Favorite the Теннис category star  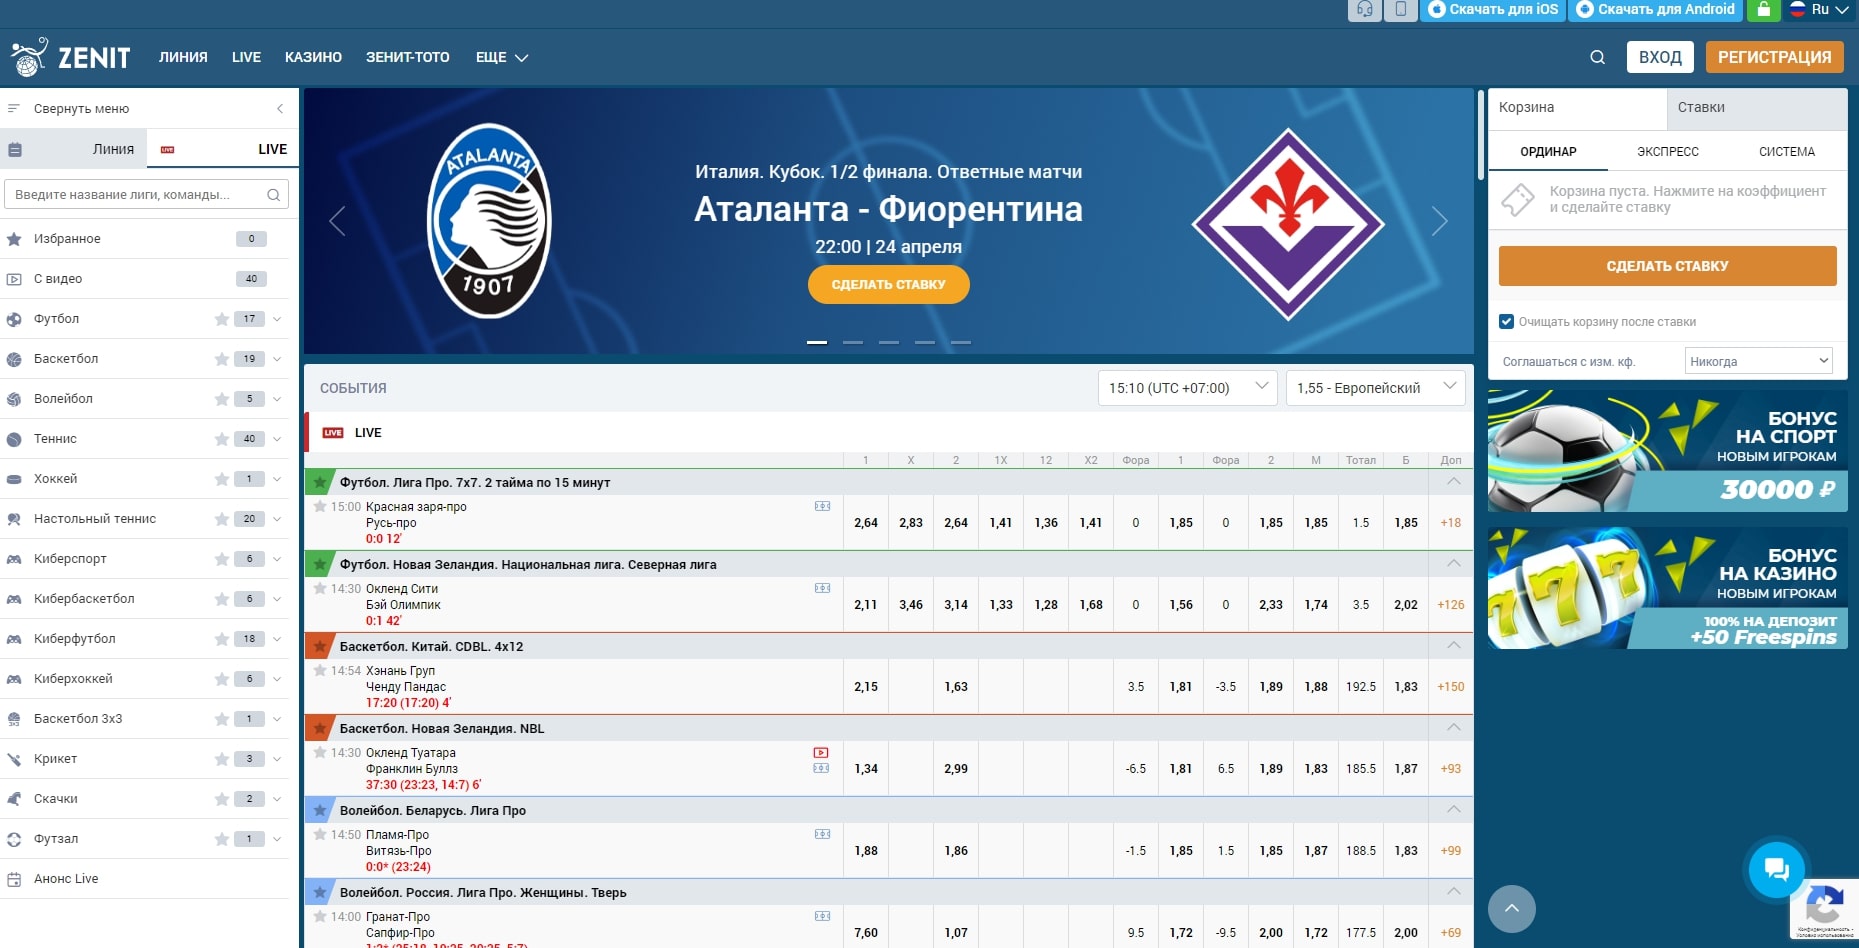[221, 439]
